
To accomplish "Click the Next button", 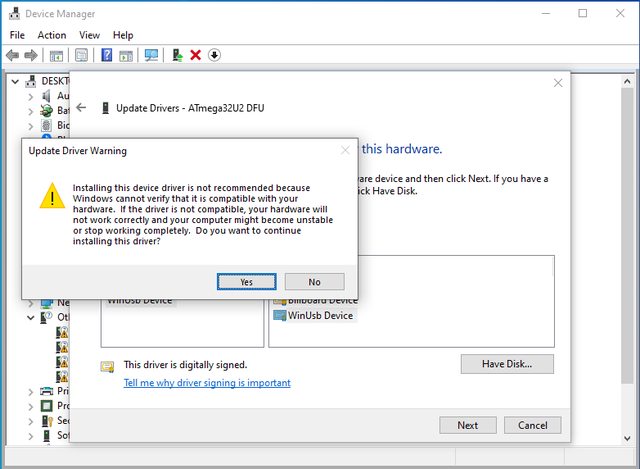I will tap(468, 425).
